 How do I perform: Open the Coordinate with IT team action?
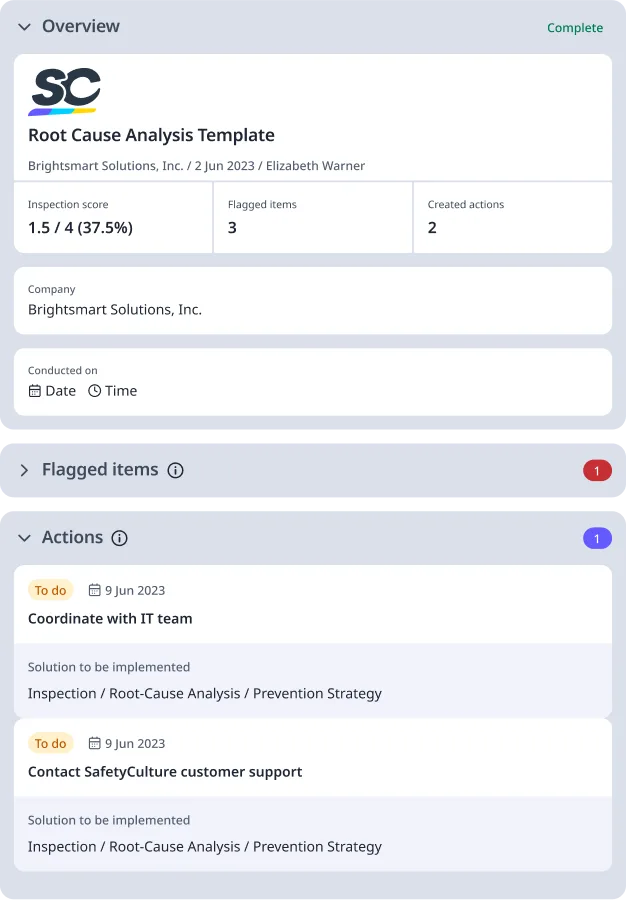(110, 618)
